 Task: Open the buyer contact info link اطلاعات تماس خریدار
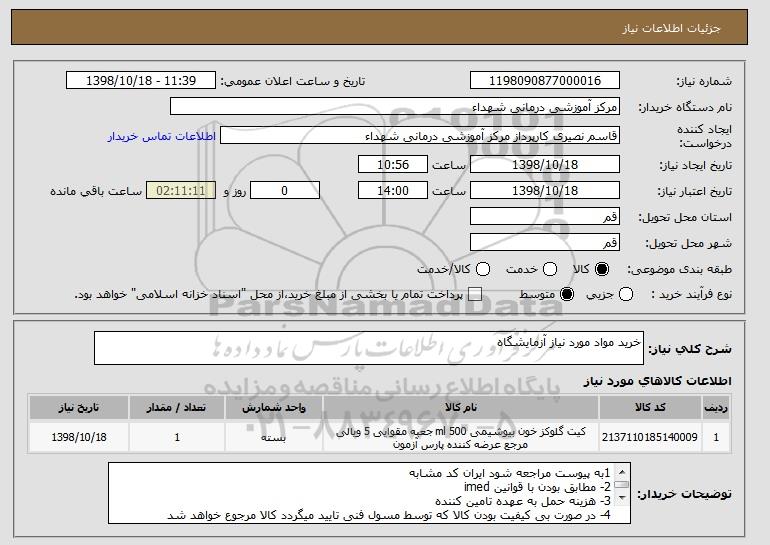point(162,136)
